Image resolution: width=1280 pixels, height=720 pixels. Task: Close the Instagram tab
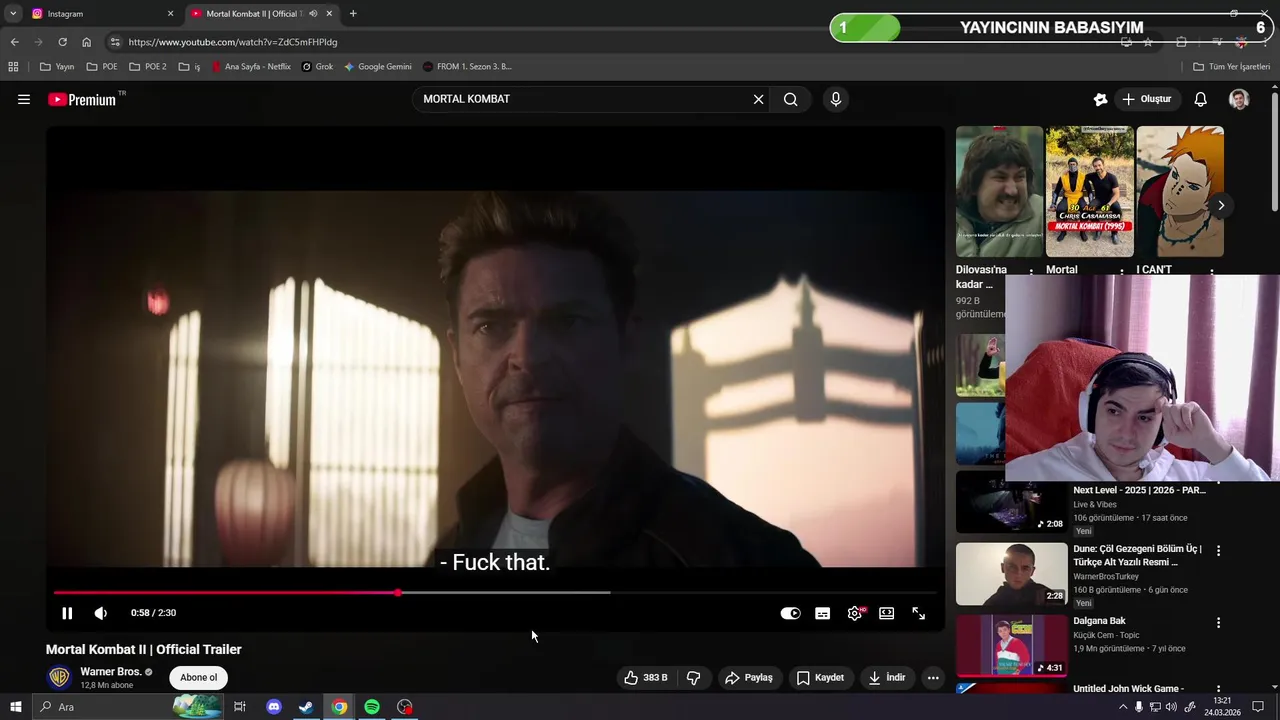[x=170, y=14]
